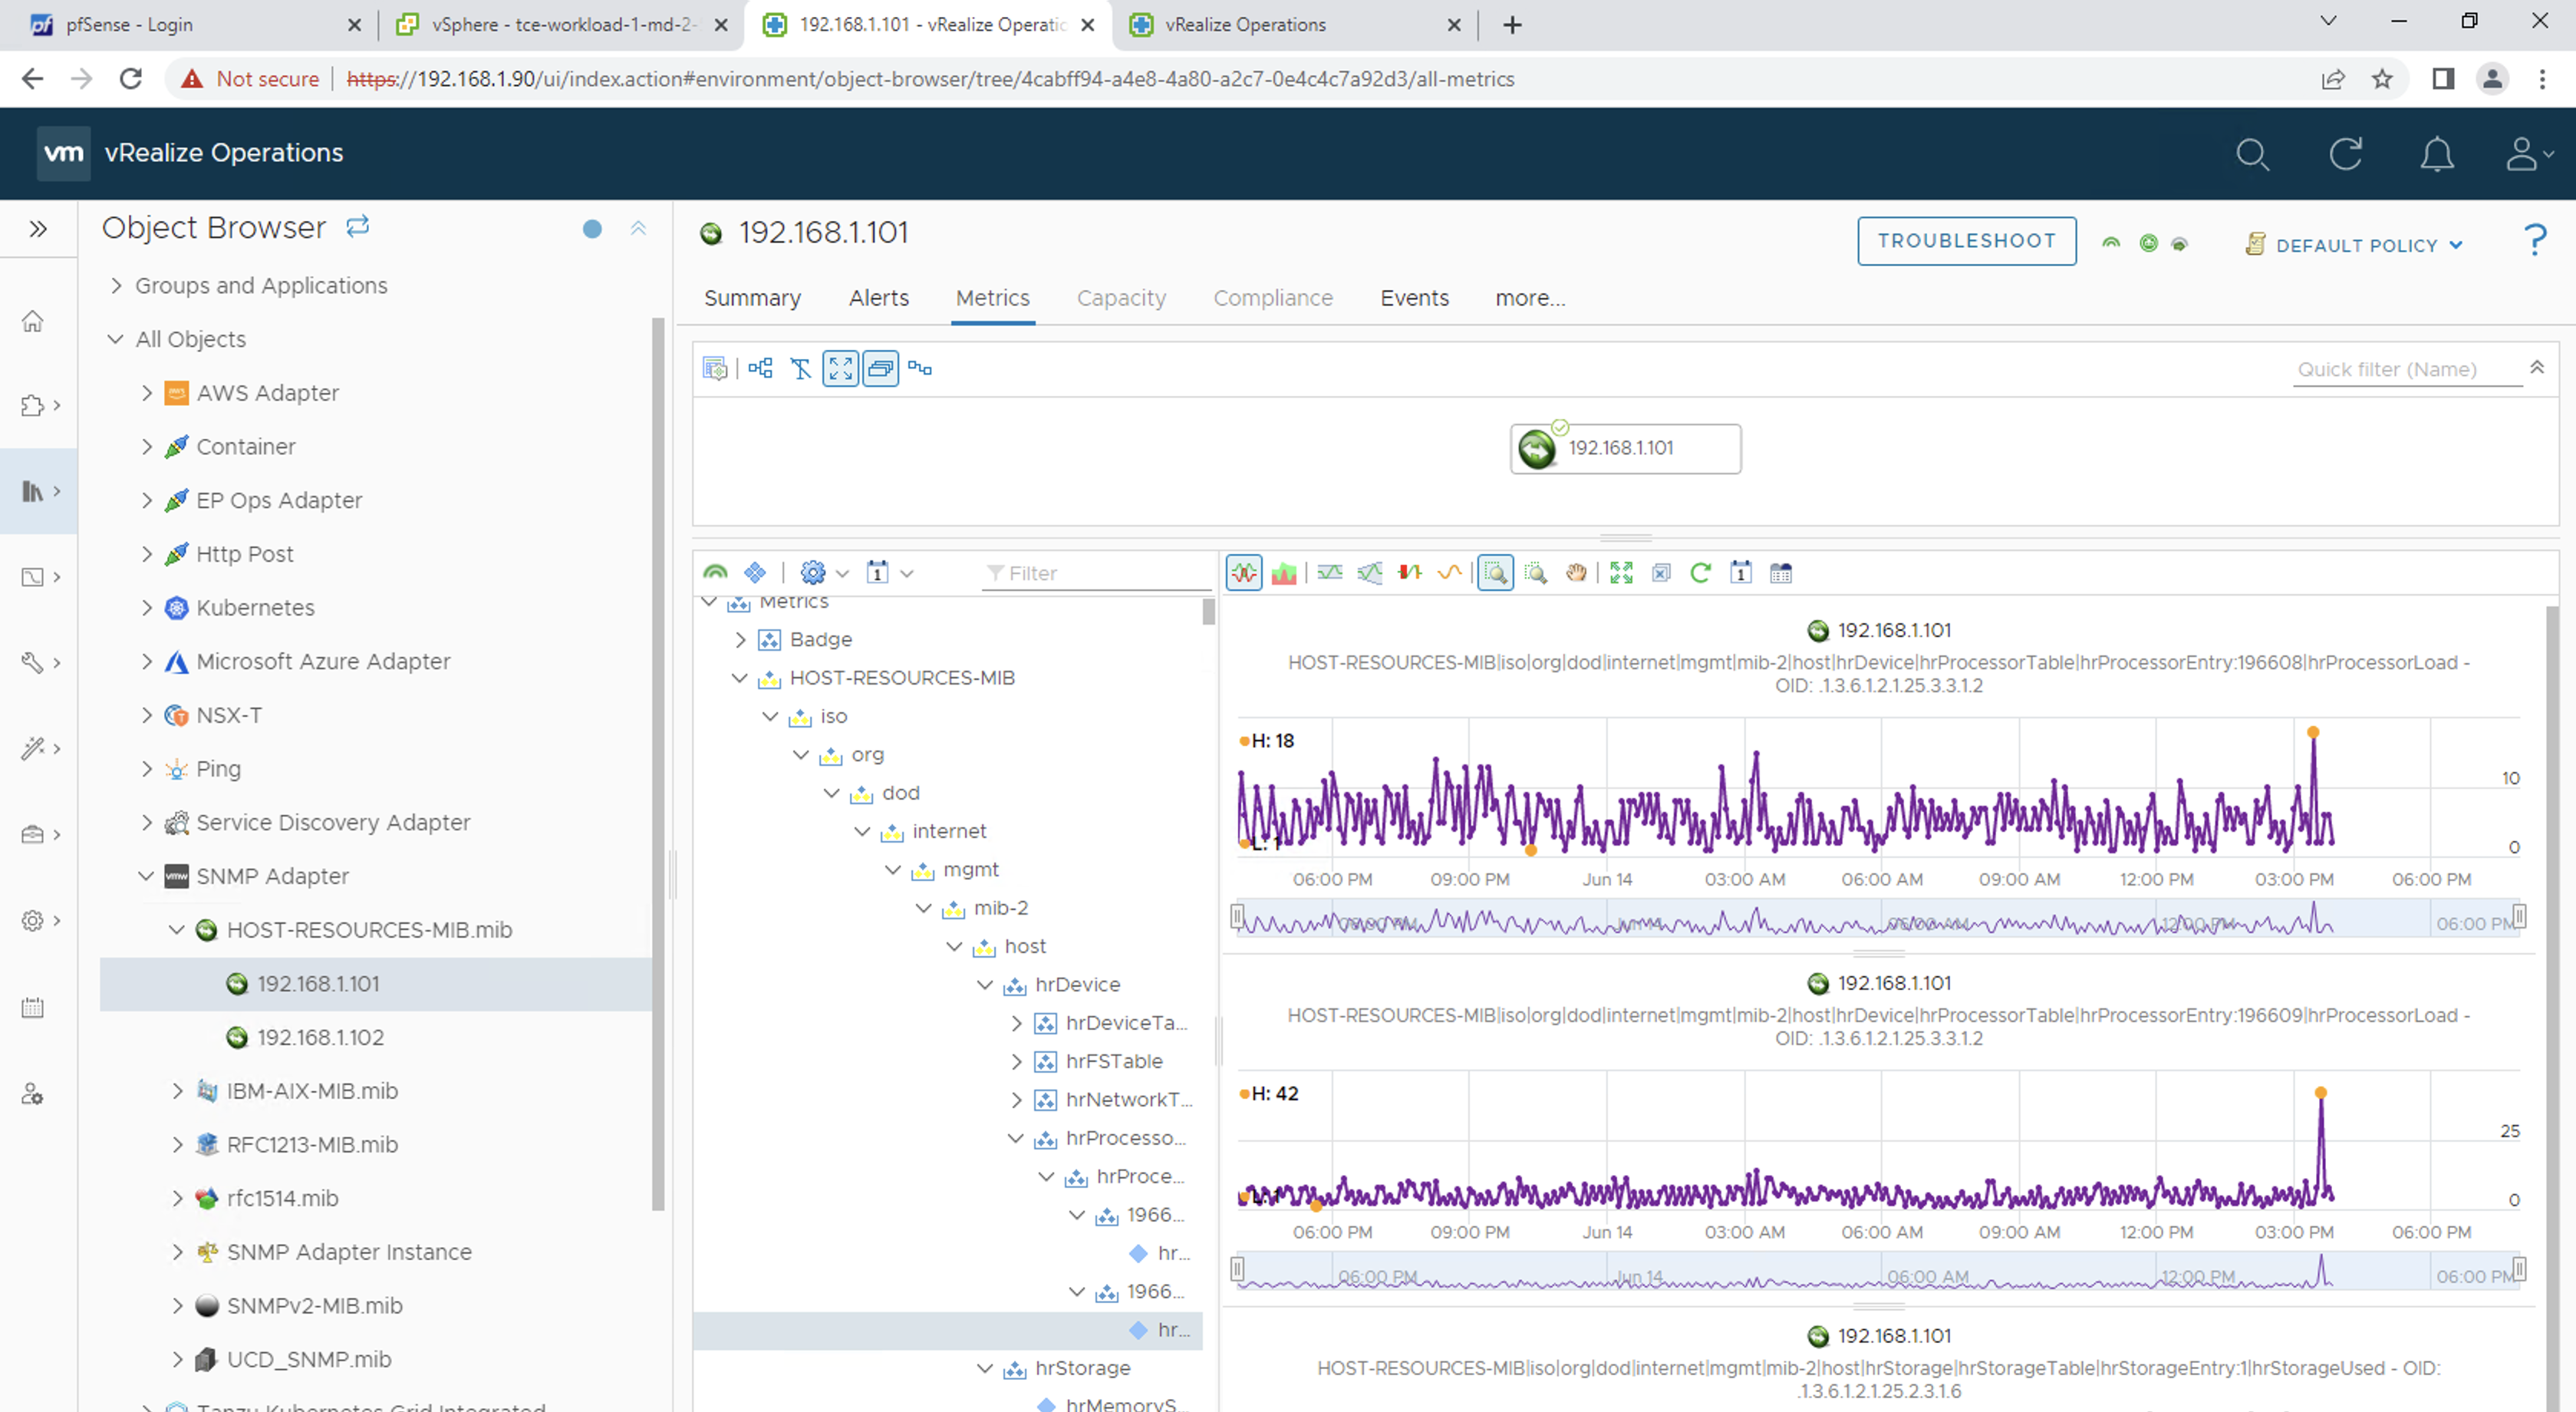Viewport: 2576px width, 1412px height.
Task: Expand the Kubernetes node
Action: coord(147,608)
